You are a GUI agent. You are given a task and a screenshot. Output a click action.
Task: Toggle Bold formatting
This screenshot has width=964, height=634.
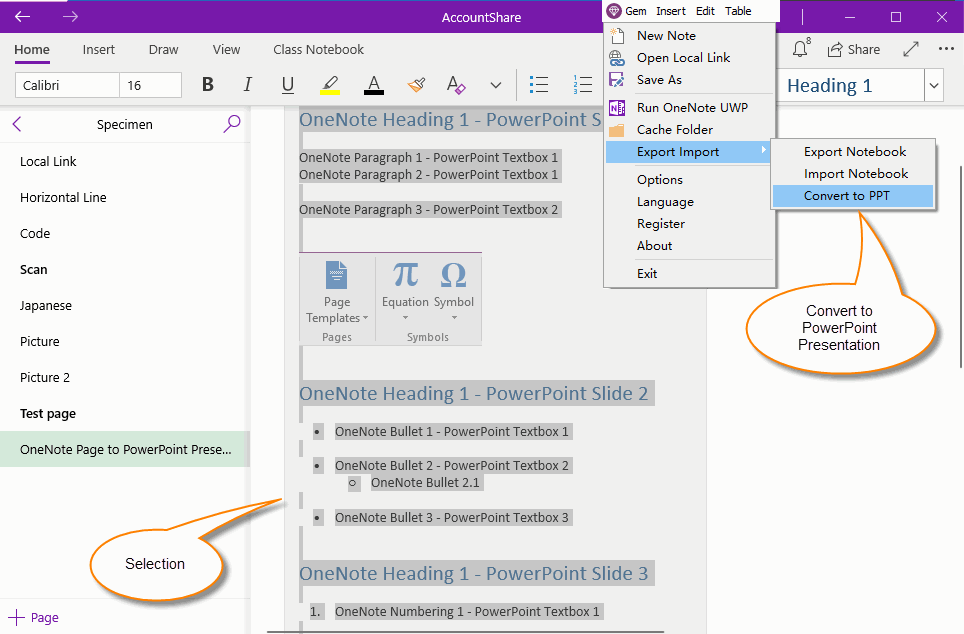tap(208, 85)
